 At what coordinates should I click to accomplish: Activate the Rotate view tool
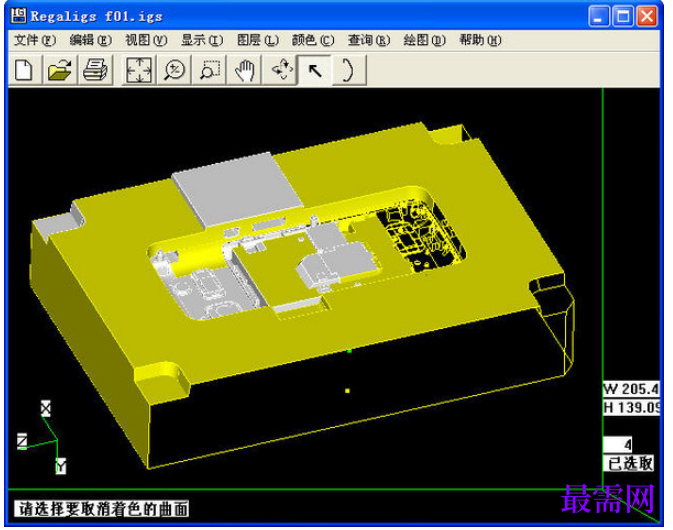pyautogui.click(x=280, y=70)
